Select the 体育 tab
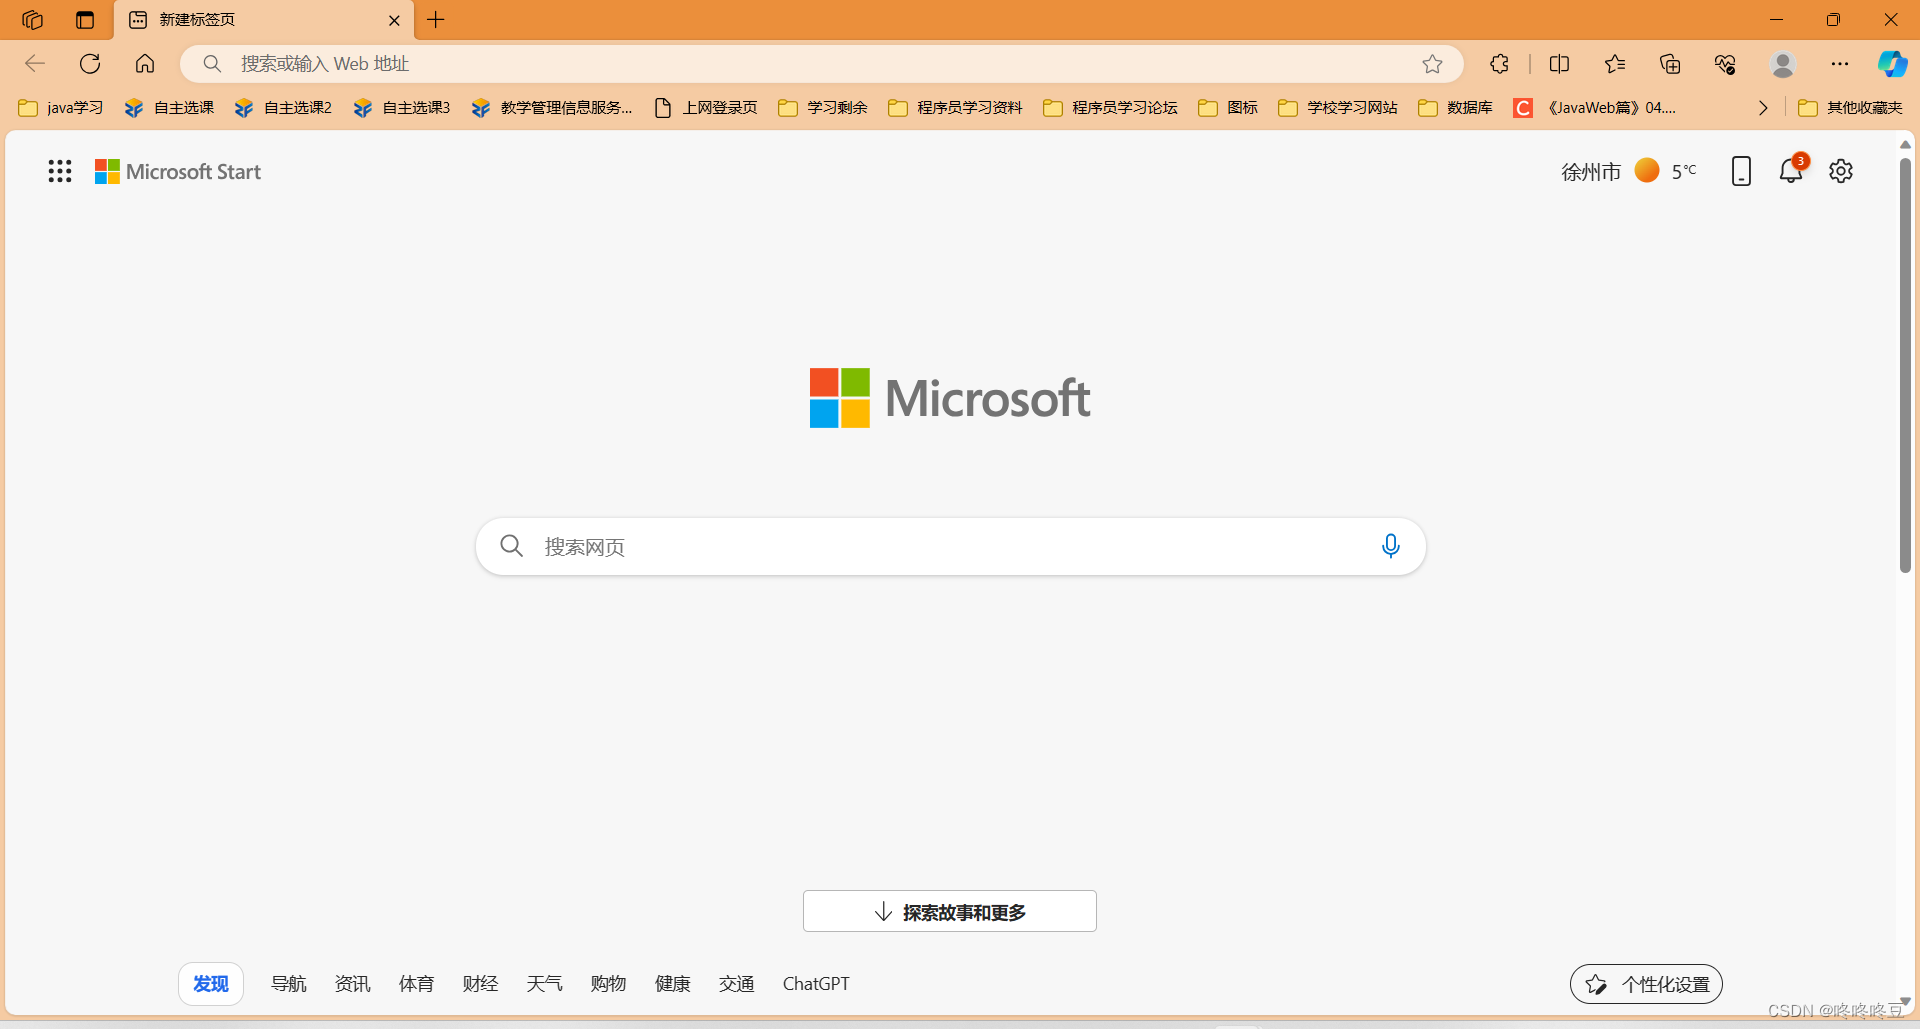Screen dimensions: 1920x1029 [x=417, y=984]
